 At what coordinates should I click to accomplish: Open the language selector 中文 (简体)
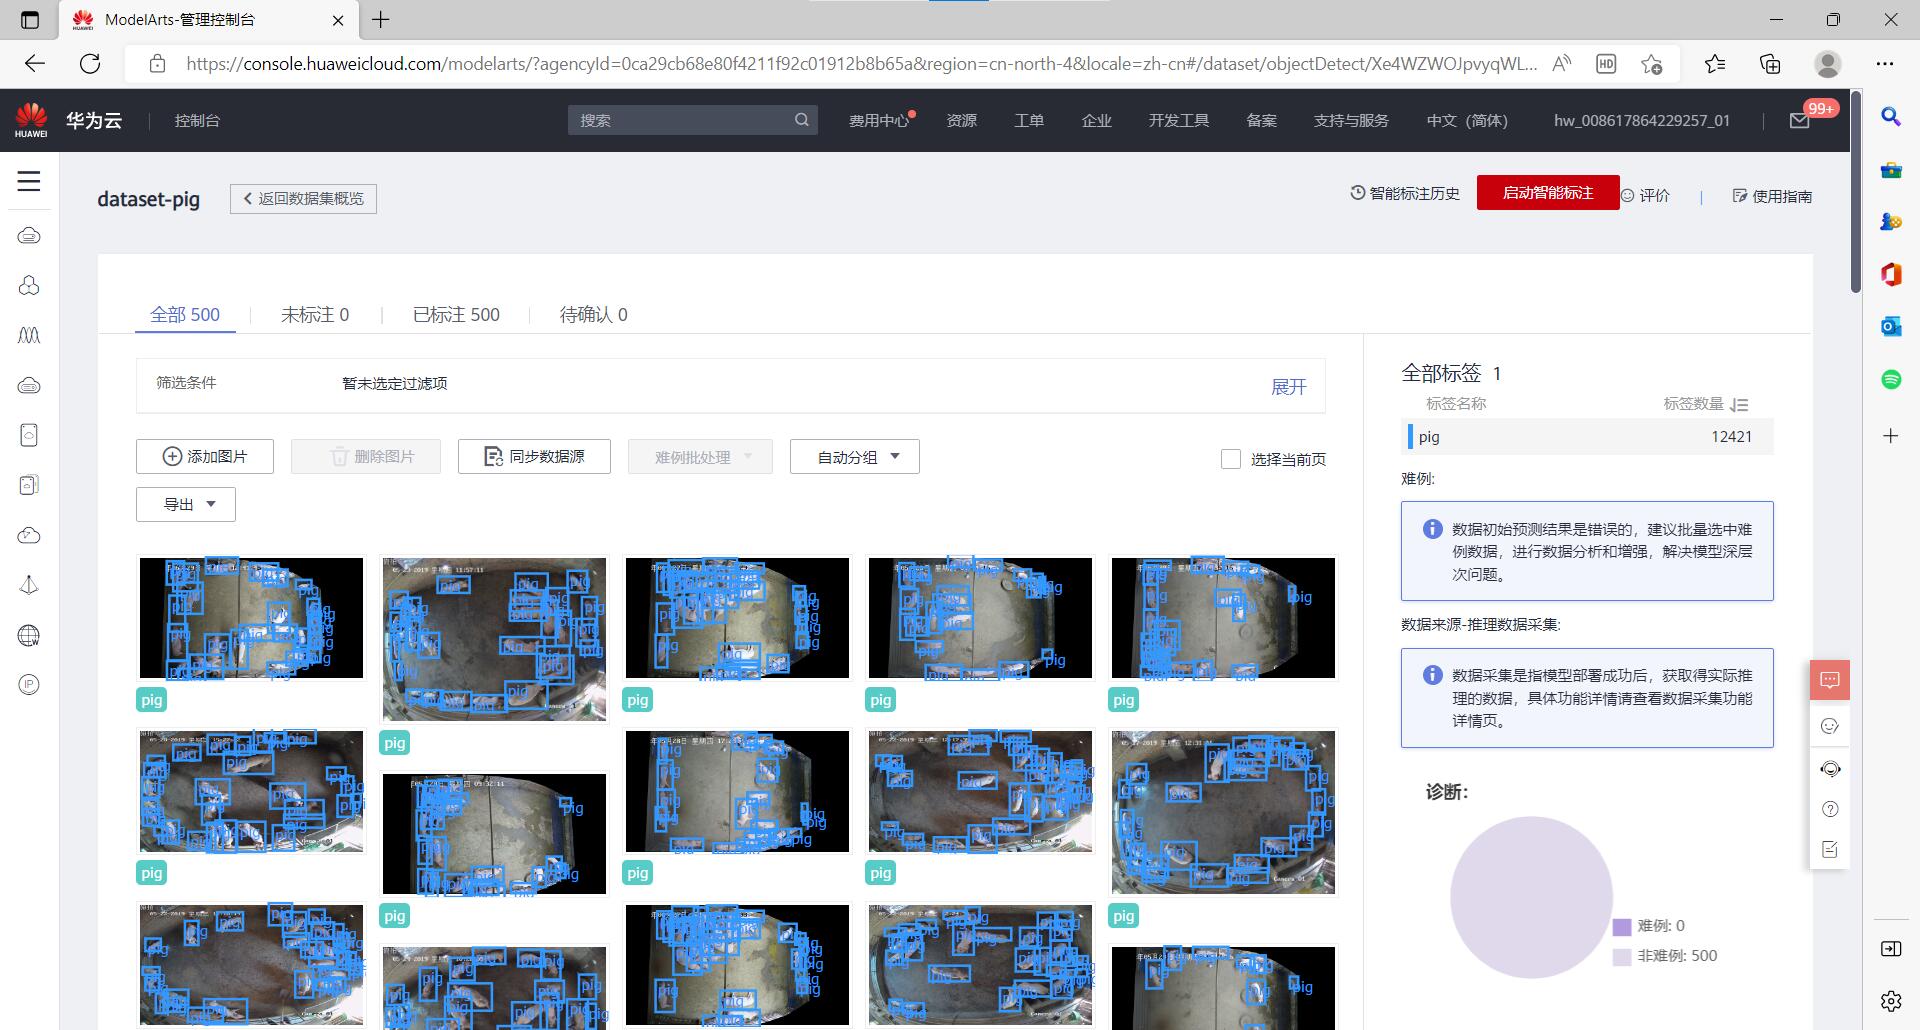pos(1467,120)
